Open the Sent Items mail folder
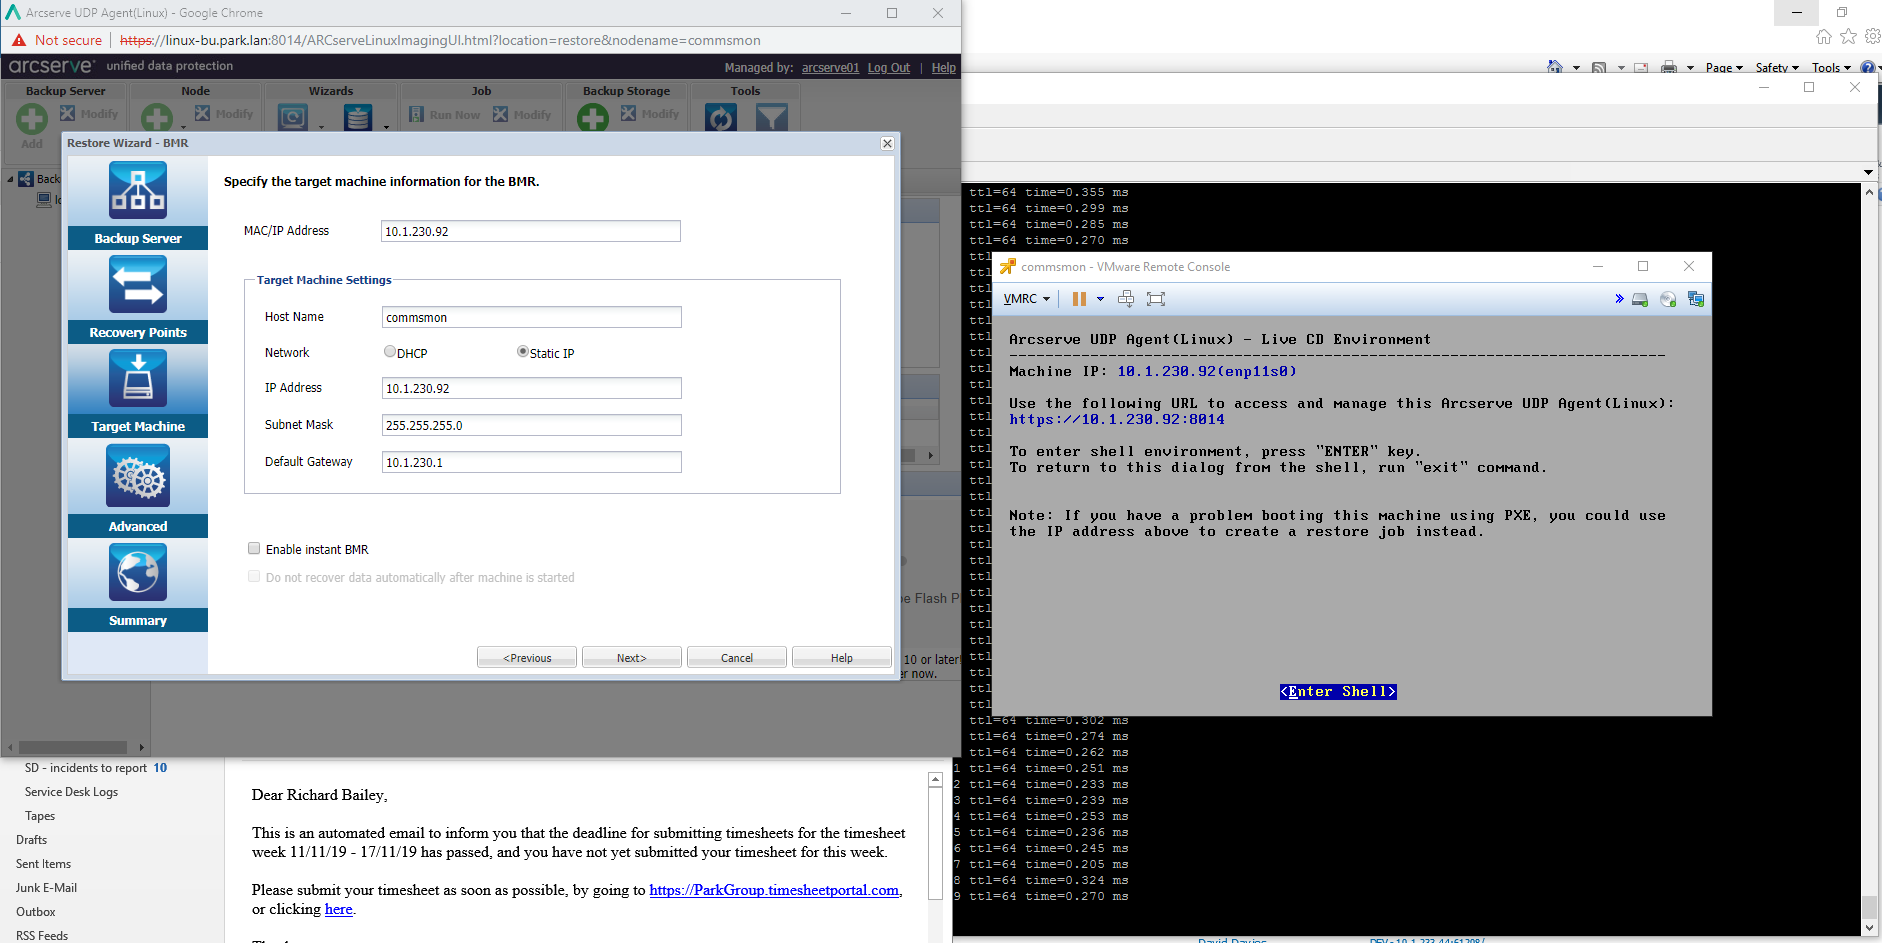The height and width of the screenshot is (943, 1882). click(x=43, y=864)
